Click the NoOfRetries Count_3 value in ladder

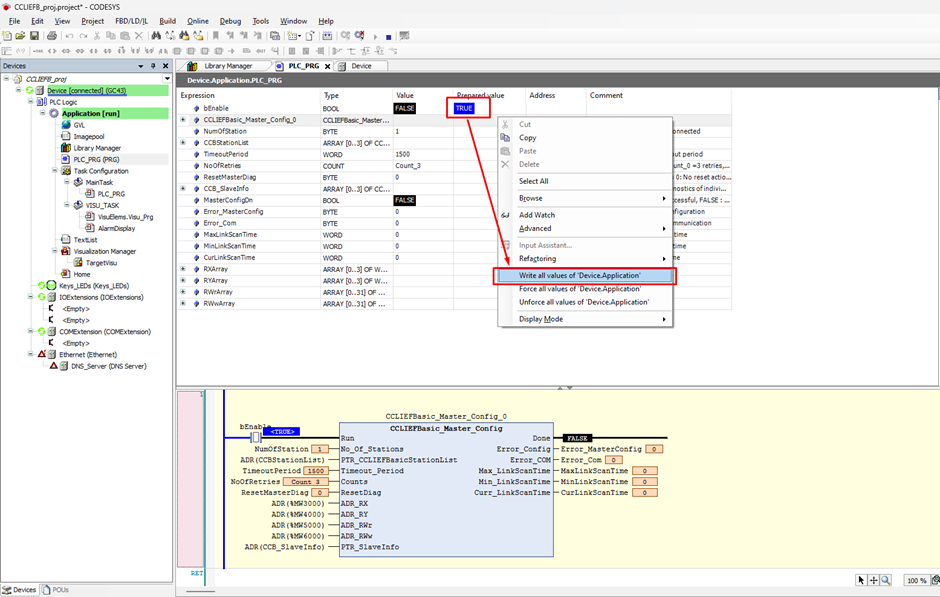[x=305, y=482]
